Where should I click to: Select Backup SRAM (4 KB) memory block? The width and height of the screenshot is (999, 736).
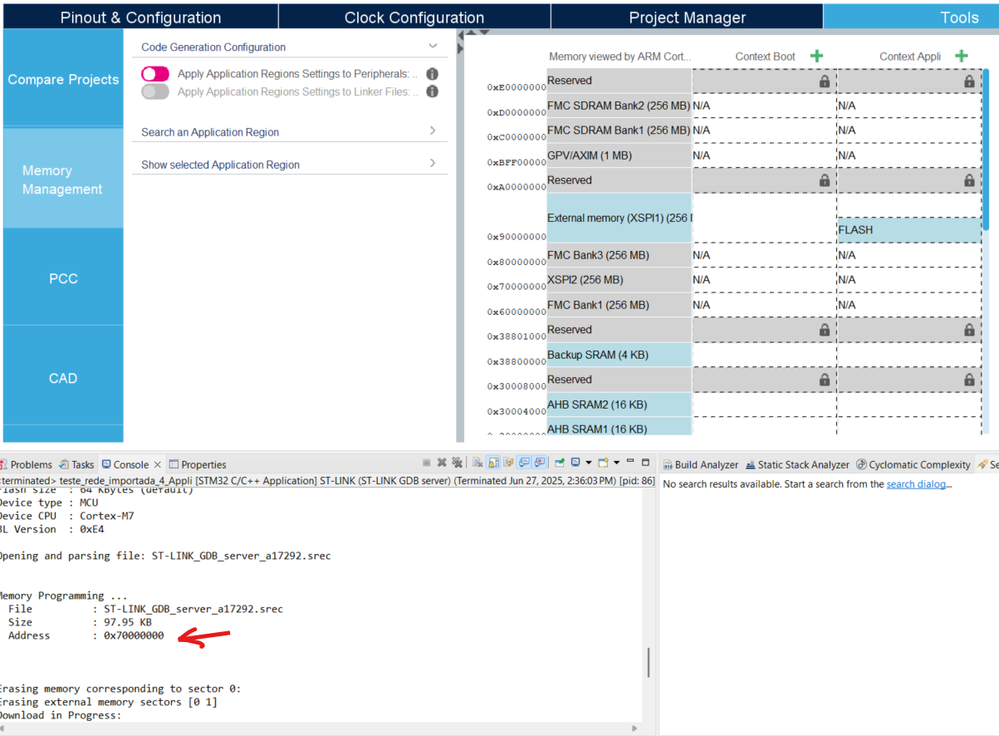[x=619, y=355]
